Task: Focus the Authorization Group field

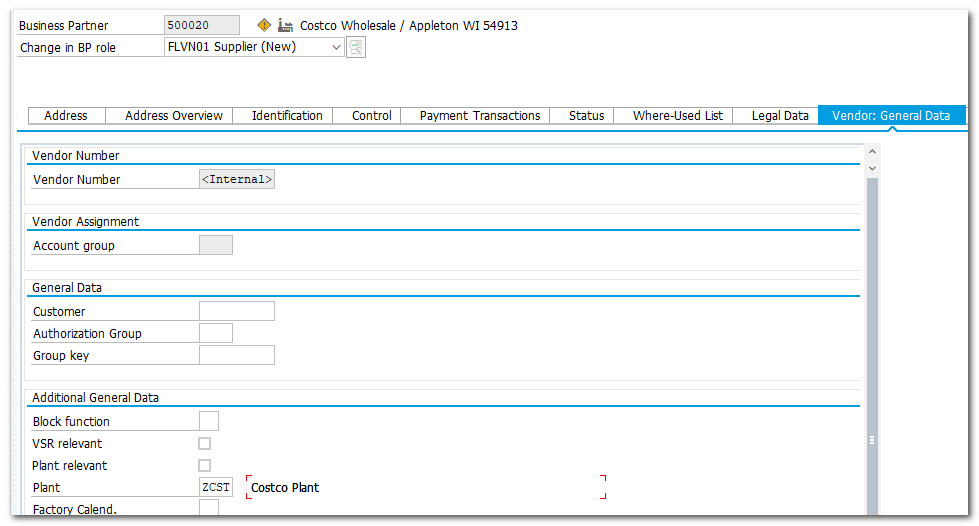Action: click(216, 333)
